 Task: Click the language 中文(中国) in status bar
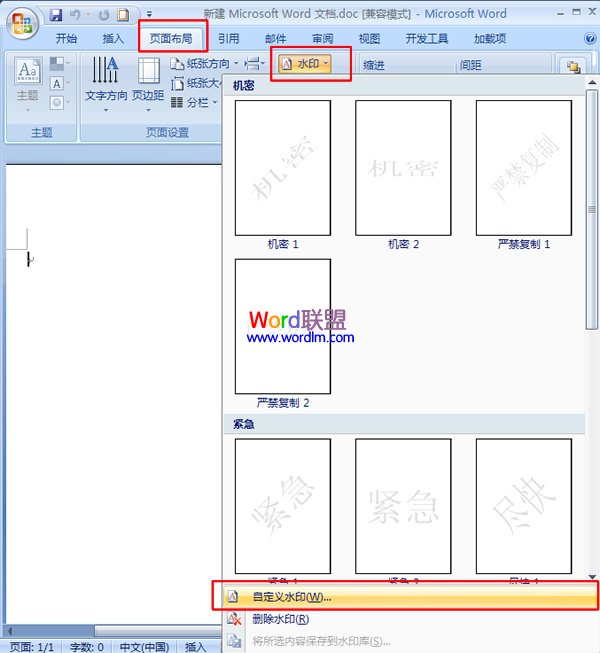(x=144, y=647)
